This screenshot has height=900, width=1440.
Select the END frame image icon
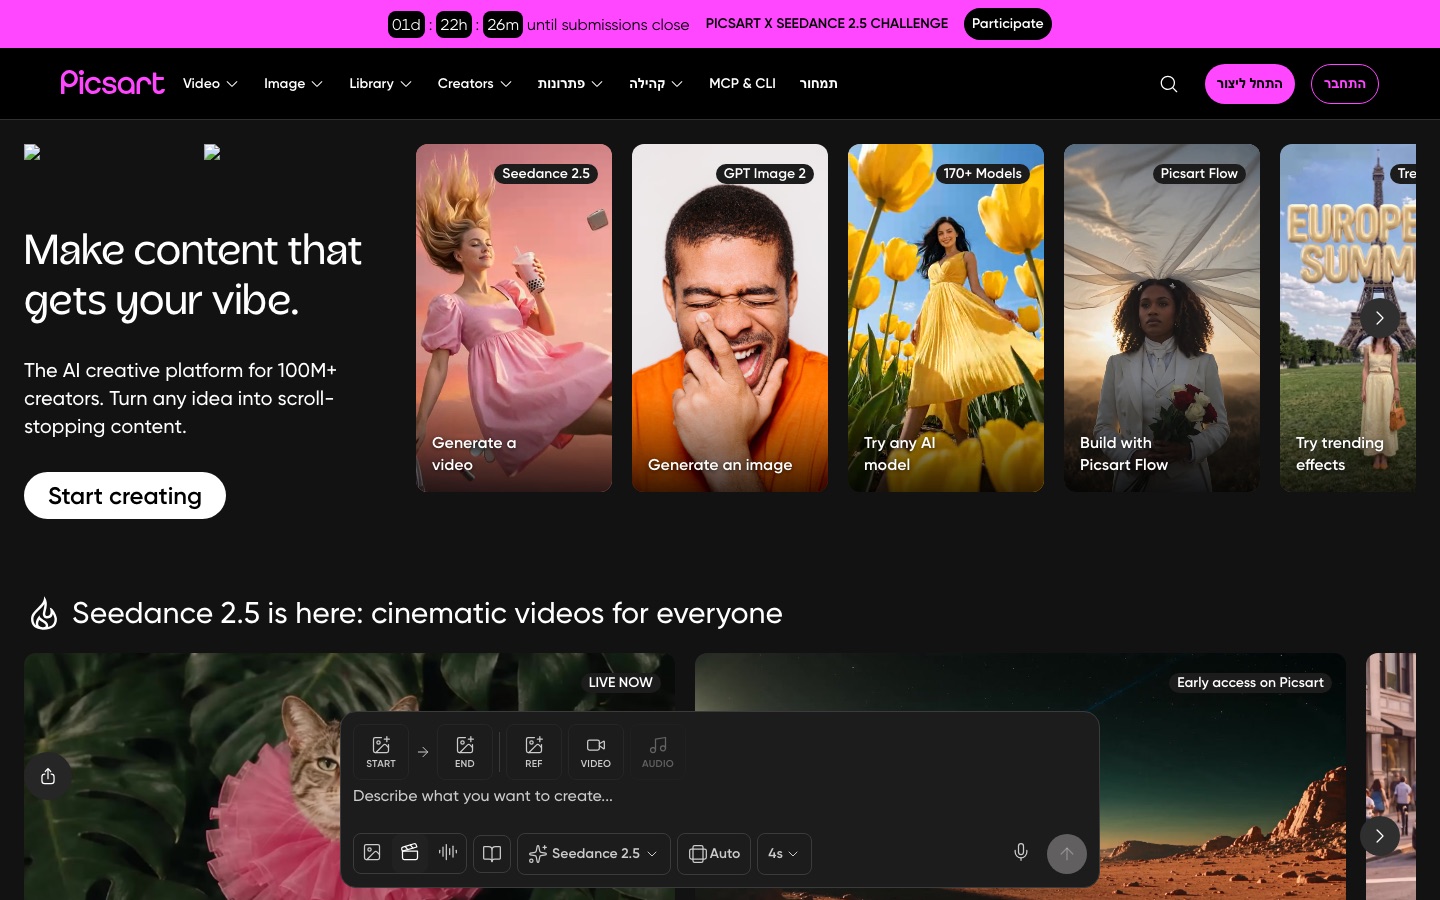(465, 752)
